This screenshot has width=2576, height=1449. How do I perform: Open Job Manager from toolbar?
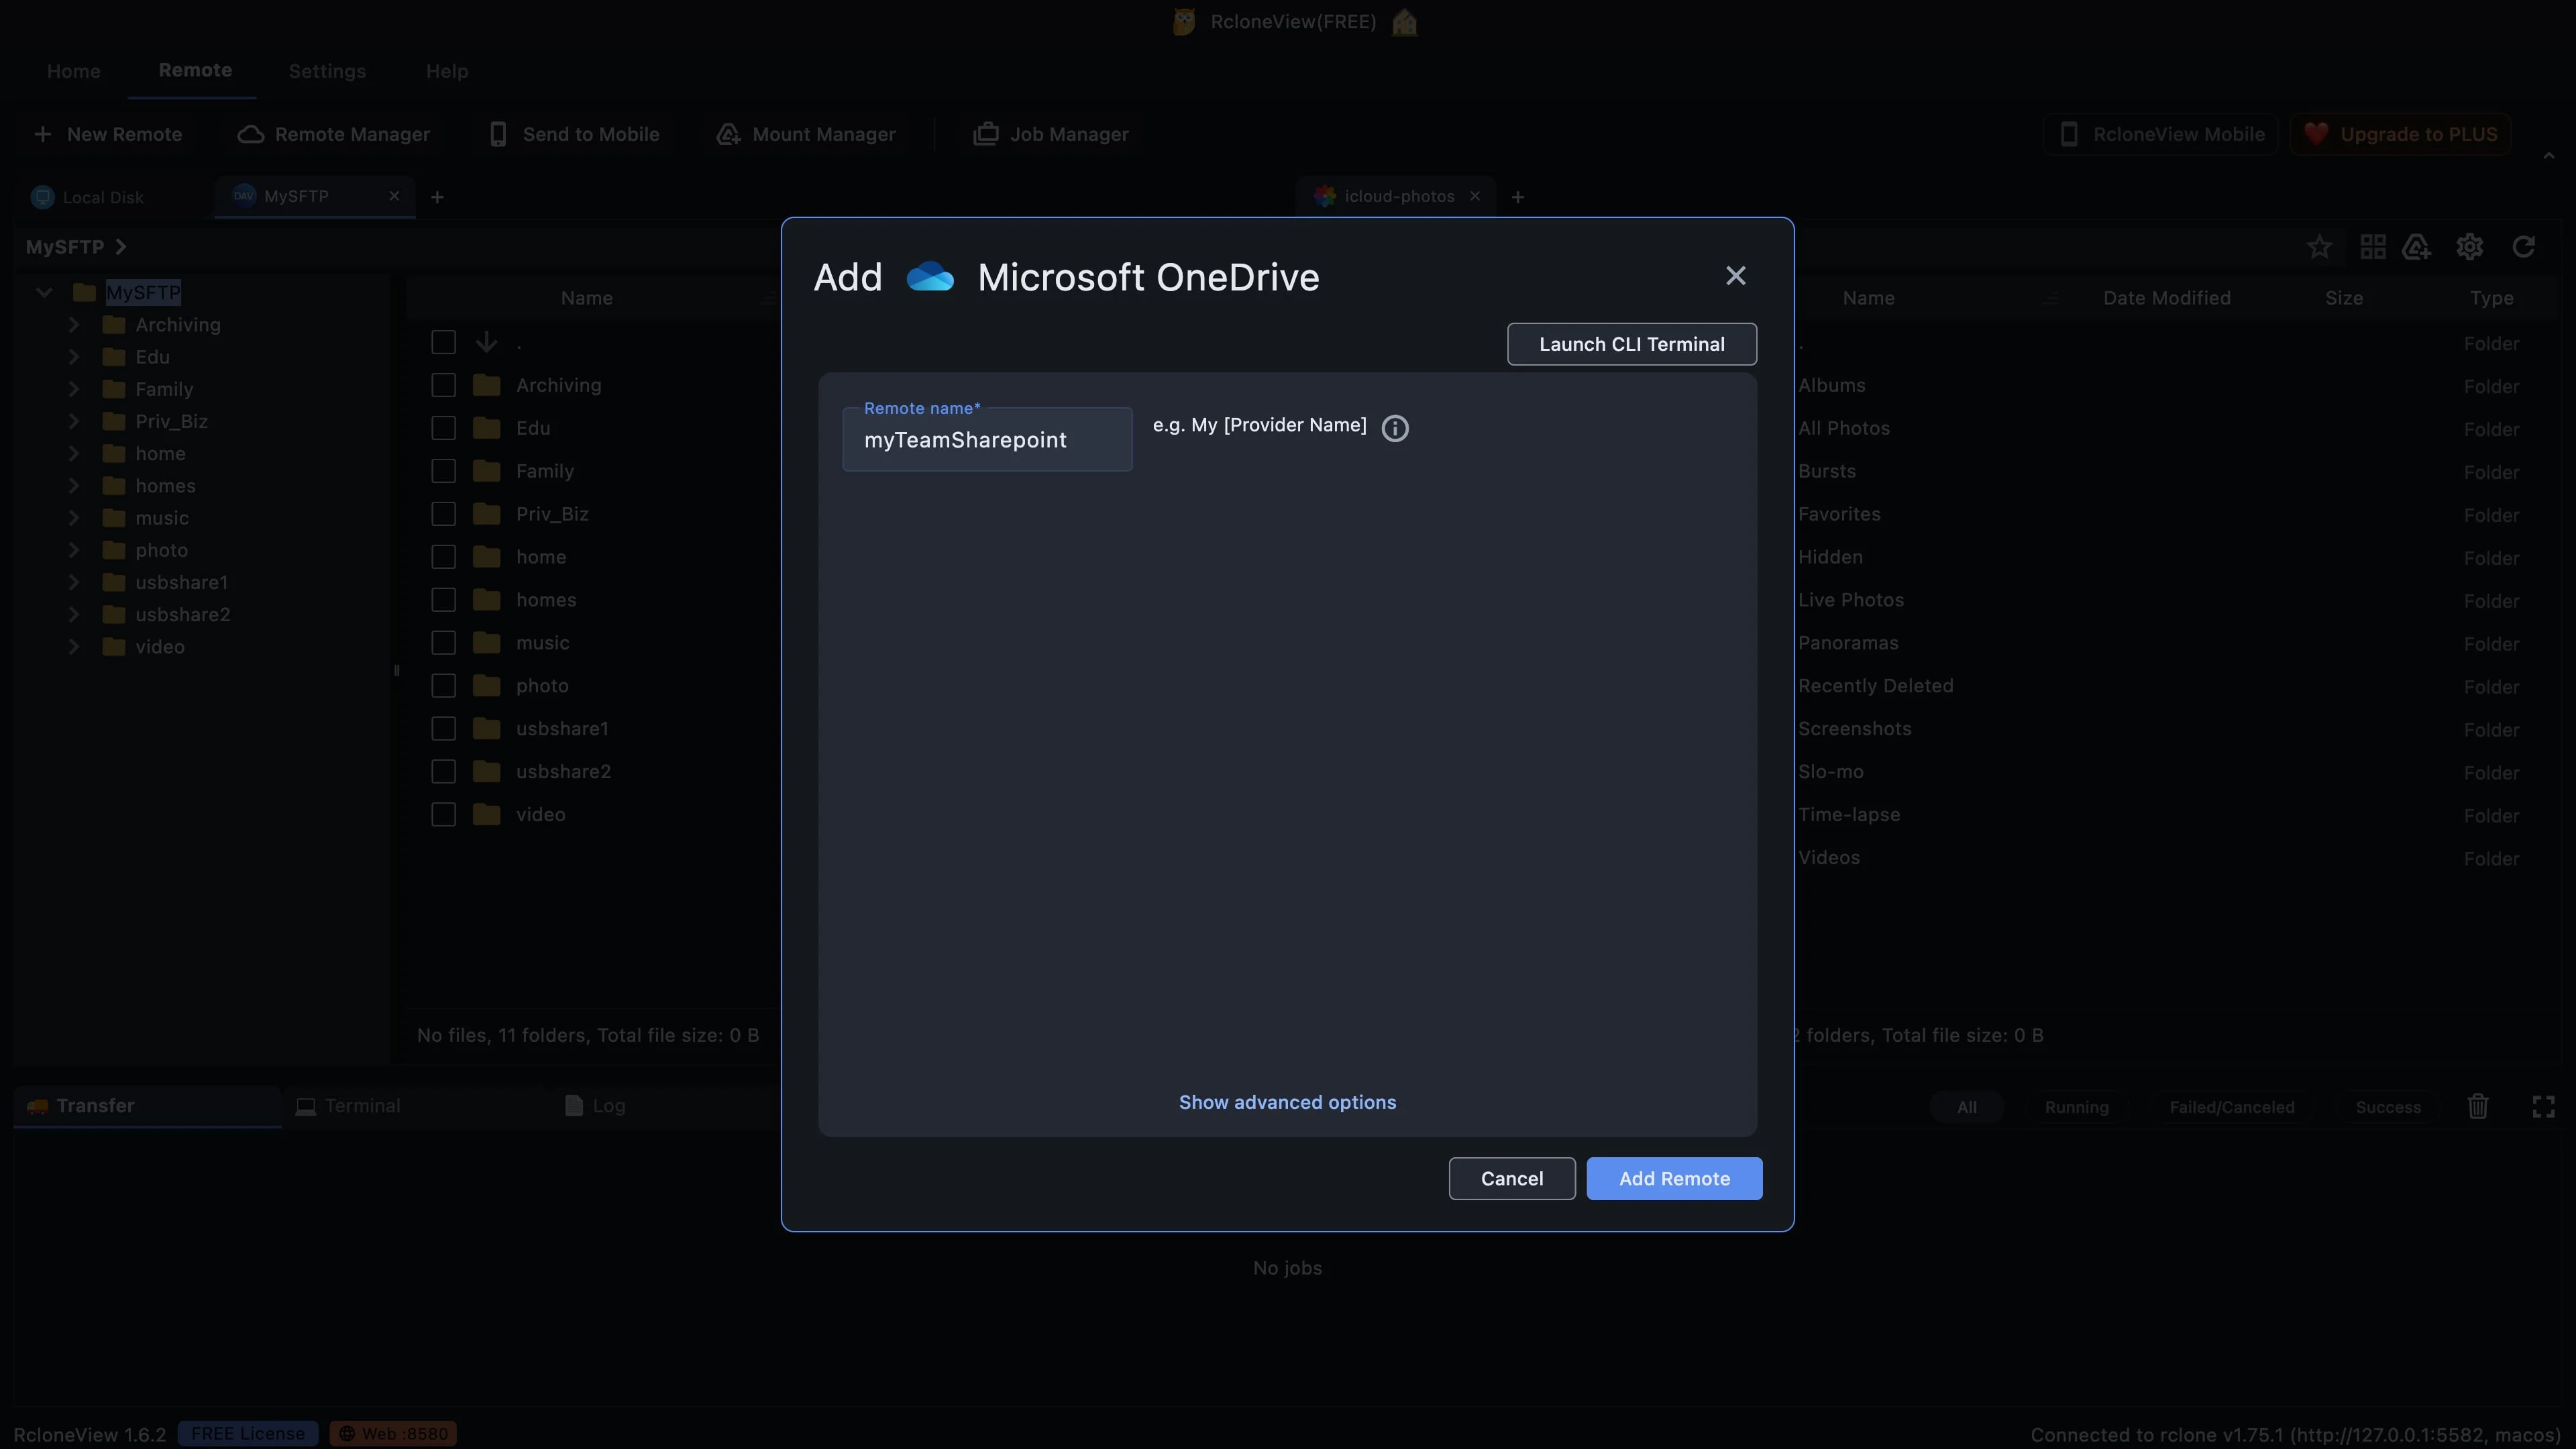point(1051,134)
